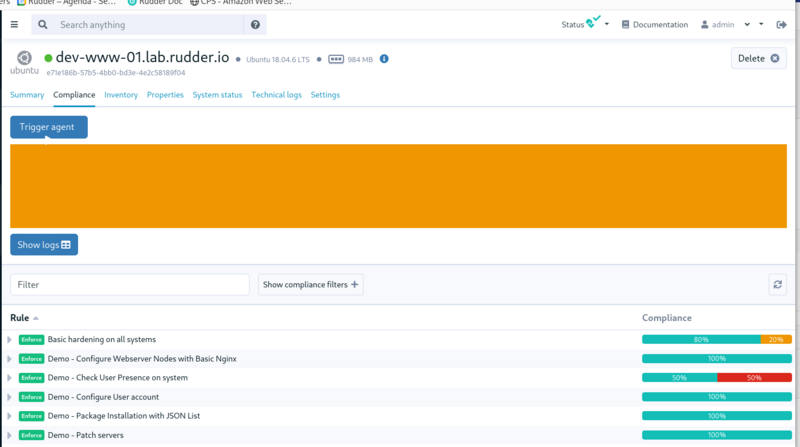Screen dimensions: 800x447
Task: Show node info via the blue info icon
Action: [384, 59]
